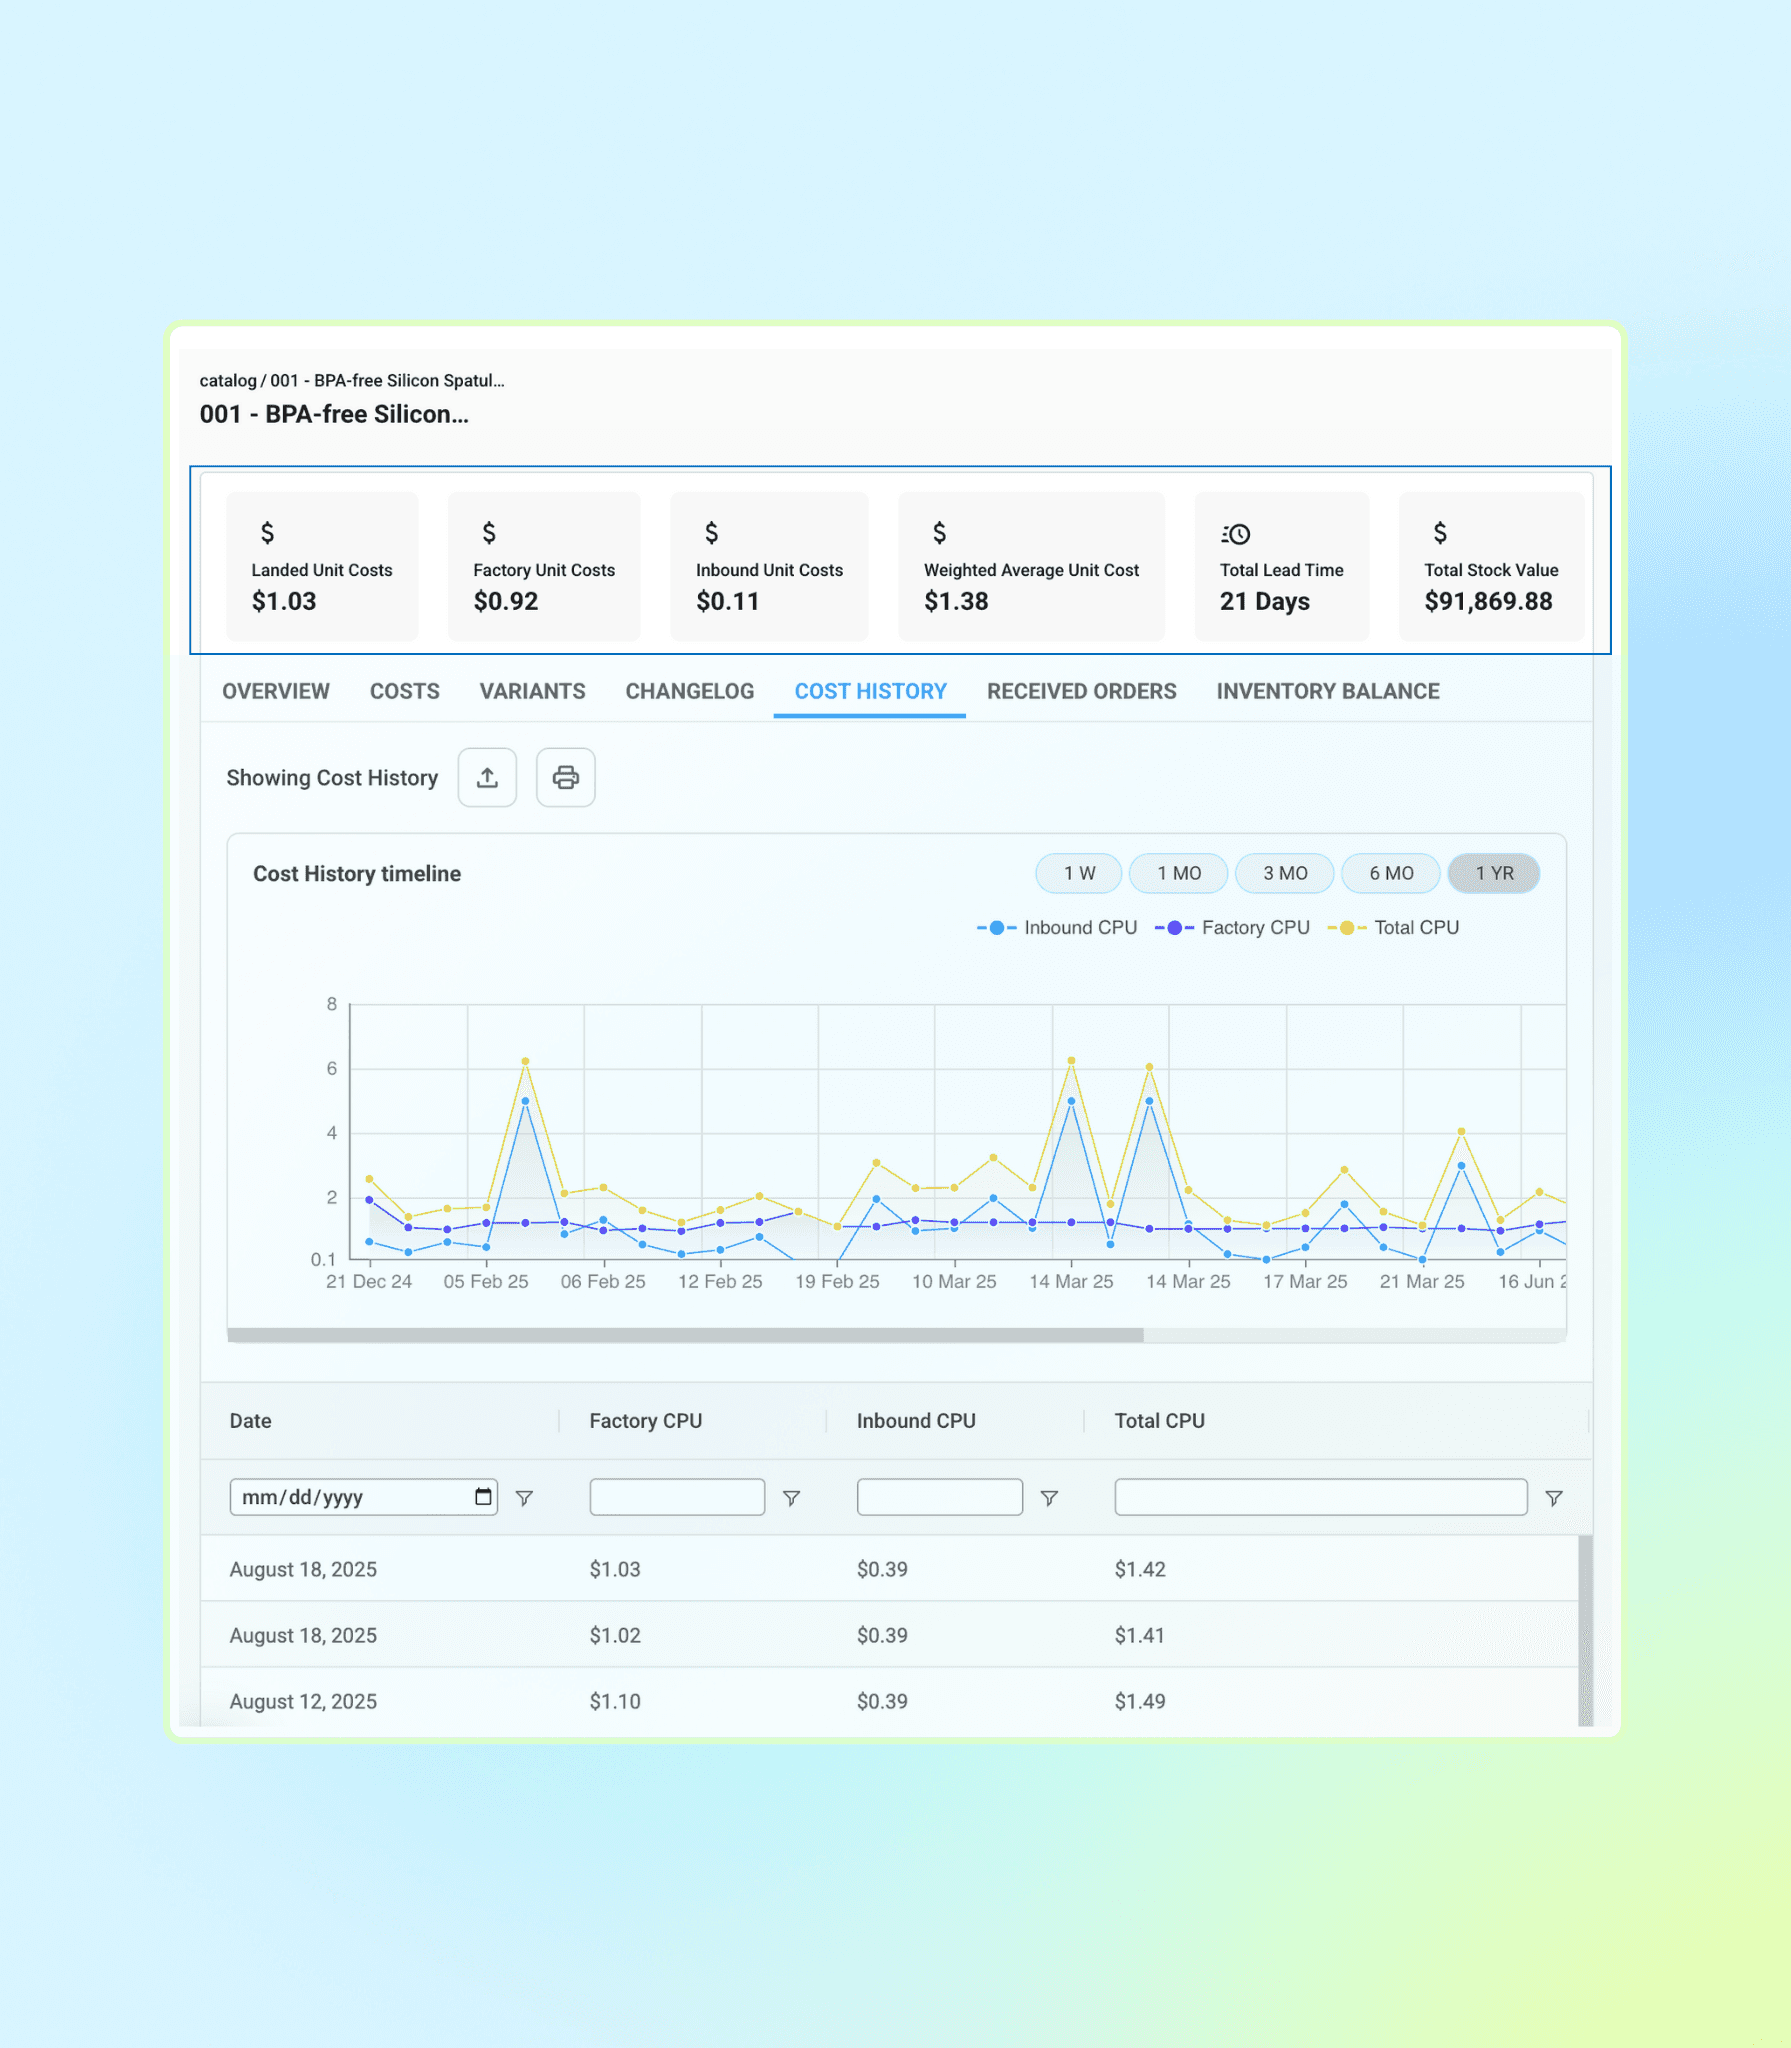The height and width of the screenshot is (2048, 1791).
Task: Click the catalog breadcrumb link
Action: click(x=228, y=380)
